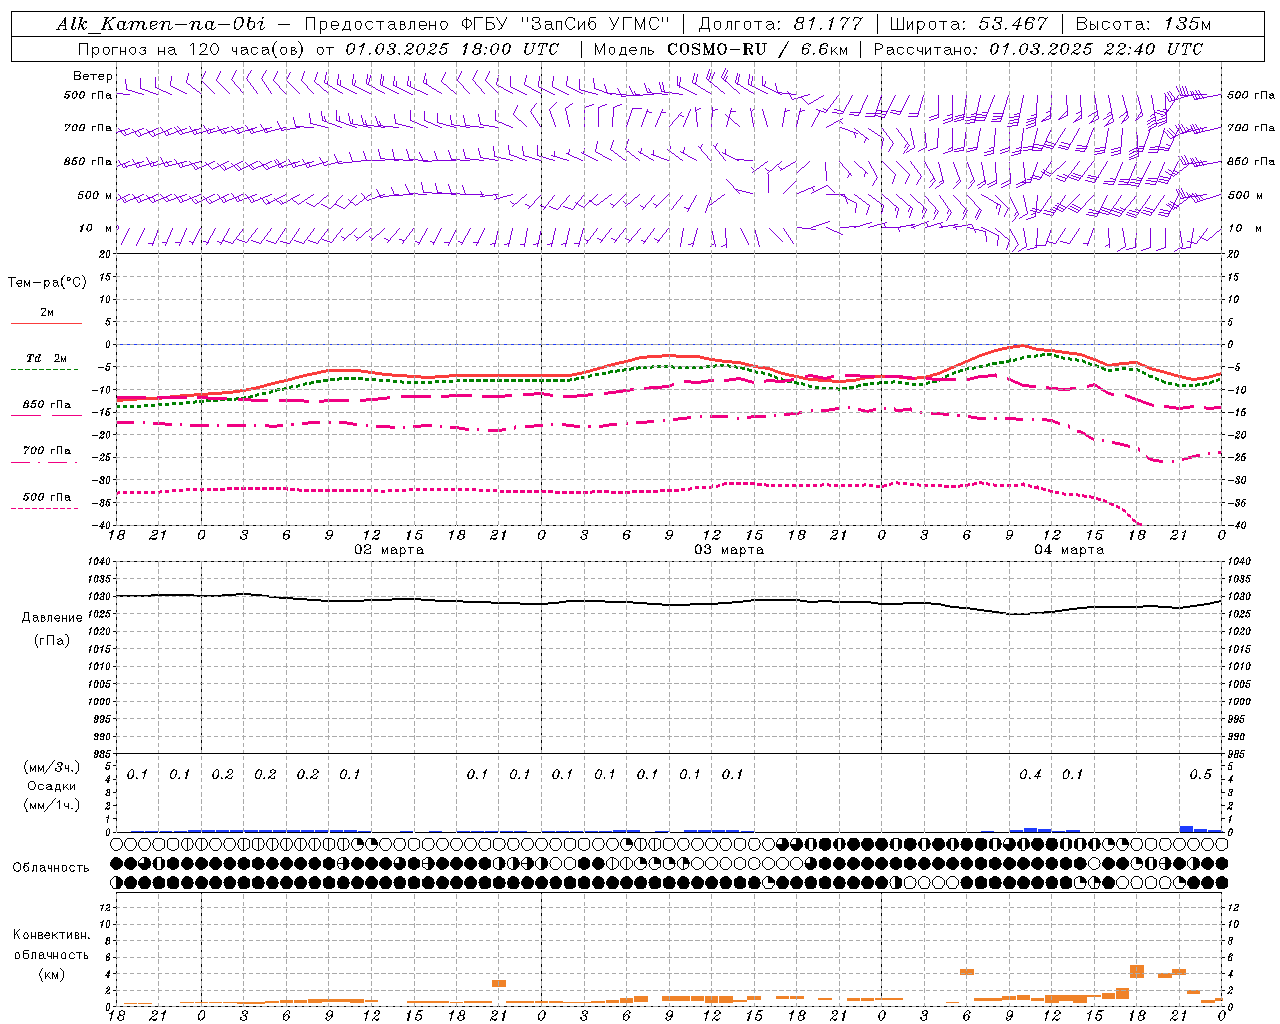Viewport: 1280px width, 1024px height.
Task: Select the Прогноз на 120 часа(ов) header text
Action: (191, 49)
